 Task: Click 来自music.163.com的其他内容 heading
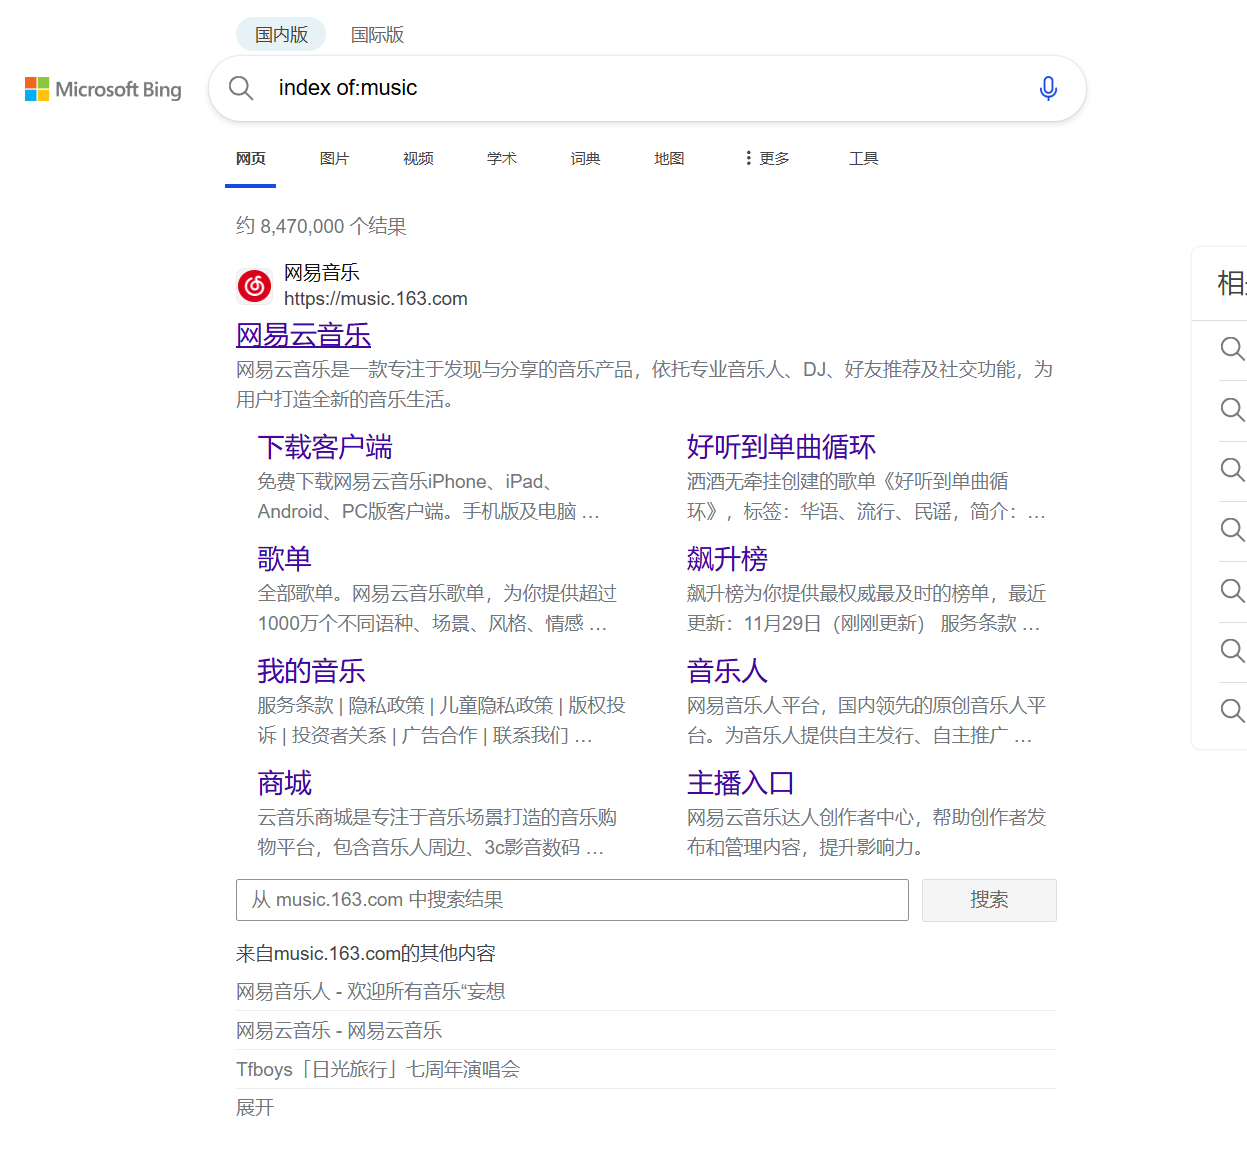tap(366, 953)
